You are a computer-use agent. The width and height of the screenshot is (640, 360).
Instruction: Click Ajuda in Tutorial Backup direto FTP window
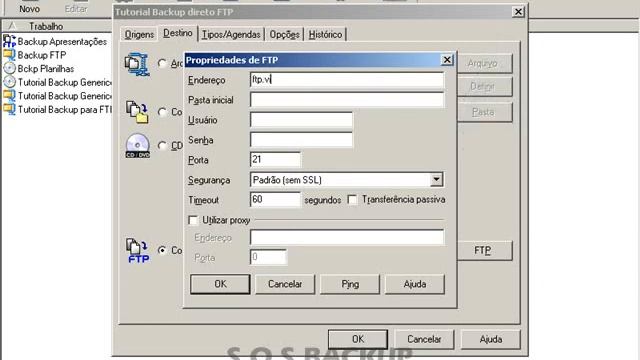pos(491,339)
